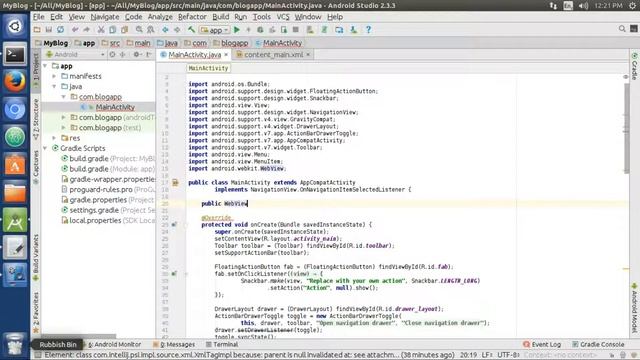Viewport: 640px width, 360px height.
Task: Open the app run configuration dropdown
Action: click(215, 30)
